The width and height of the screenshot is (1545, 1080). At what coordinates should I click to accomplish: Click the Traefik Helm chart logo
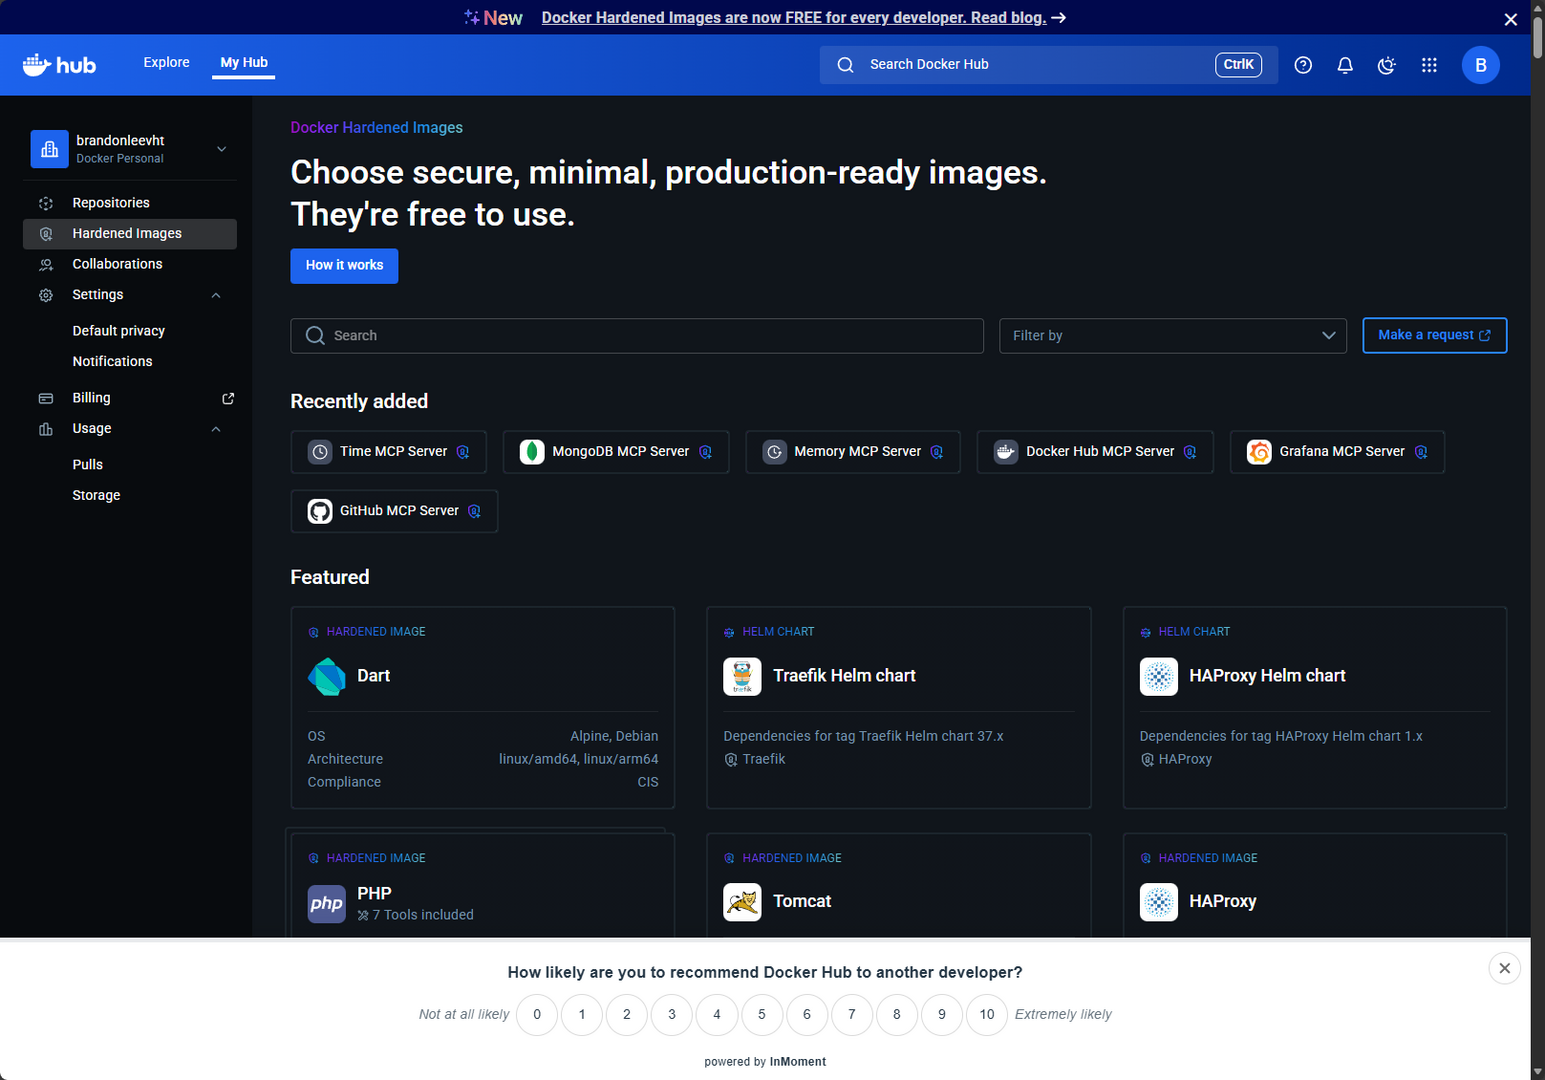pos(742,677)
